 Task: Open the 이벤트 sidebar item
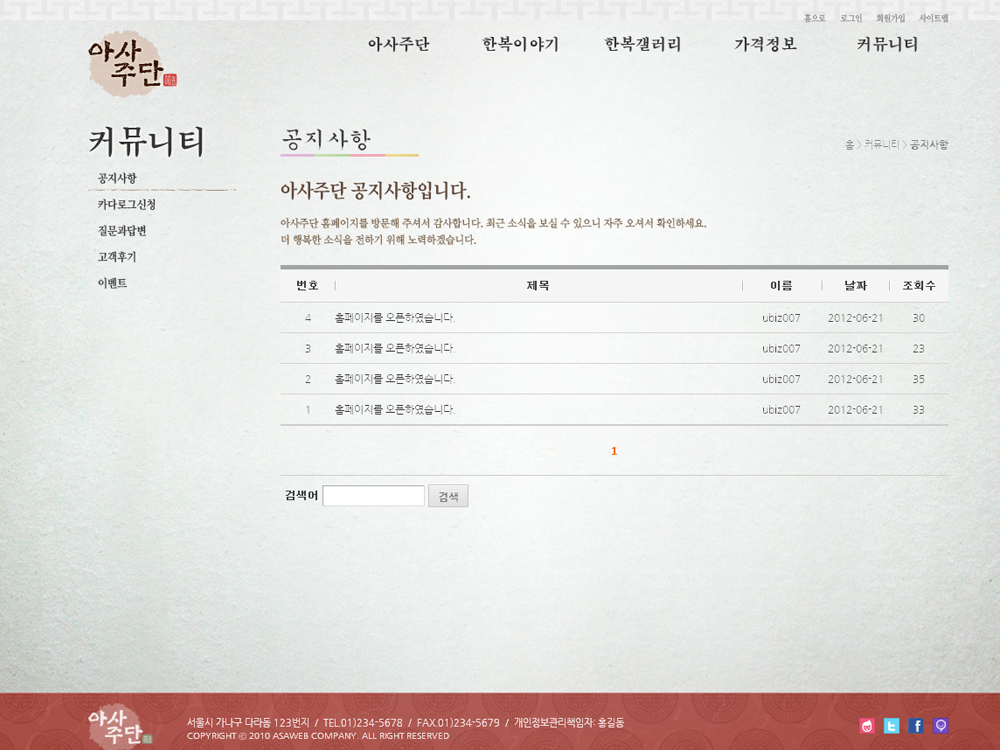tap(112, 283)
